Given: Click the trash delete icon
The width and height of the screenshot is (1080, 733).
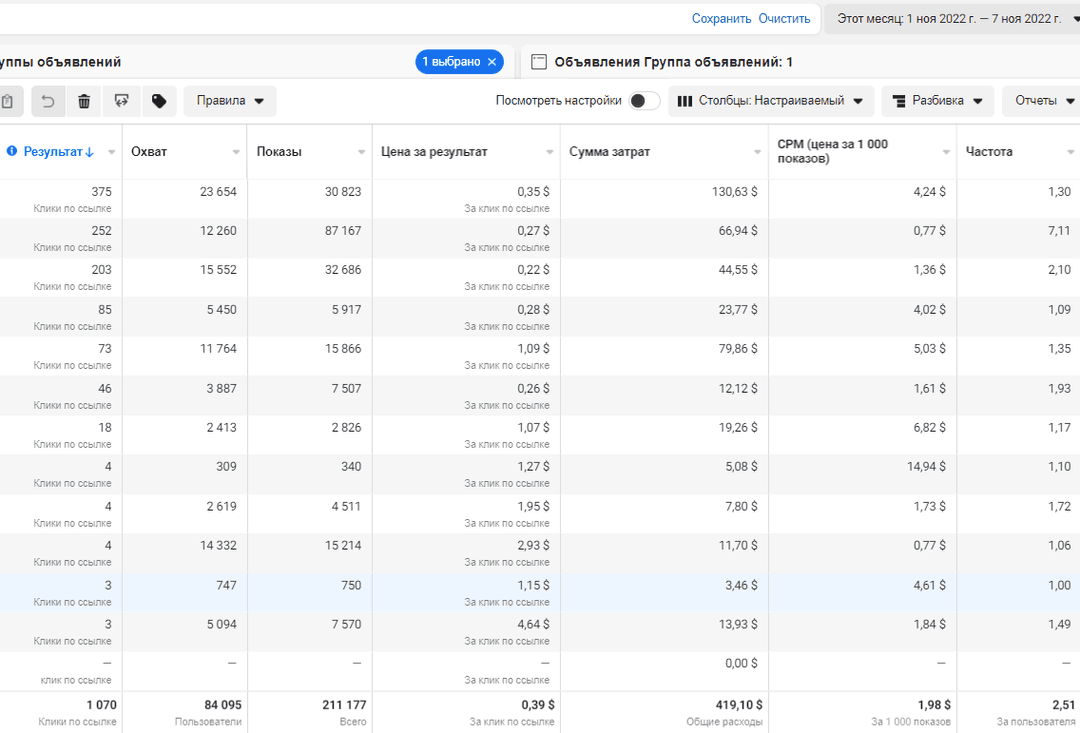Looking at the screenshot, I should pos(84,101).
